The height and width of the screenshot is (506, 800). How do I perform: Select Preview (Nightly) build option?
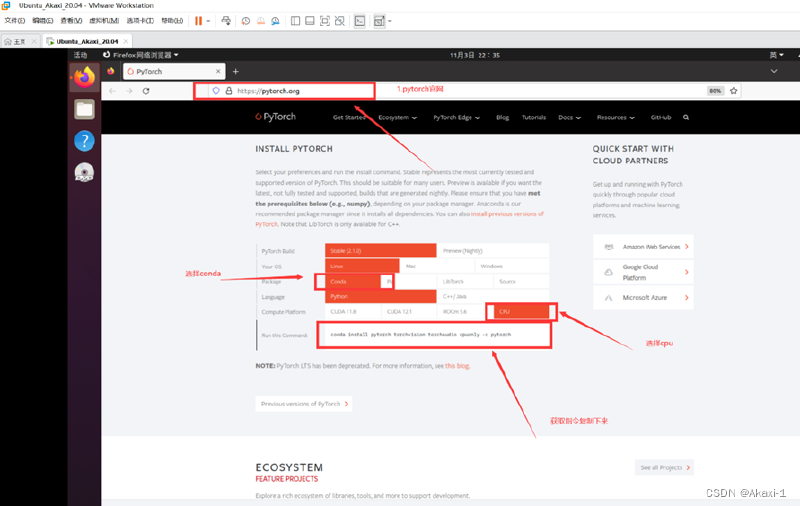[493, 250]
